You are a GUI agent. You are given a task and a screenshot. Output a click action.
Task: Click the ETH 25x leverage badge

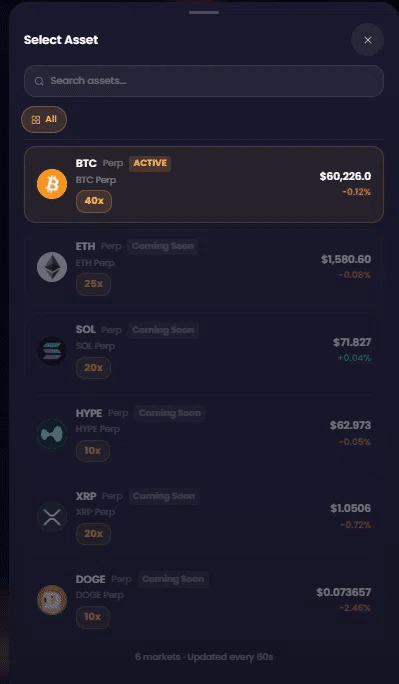point(93,284)
